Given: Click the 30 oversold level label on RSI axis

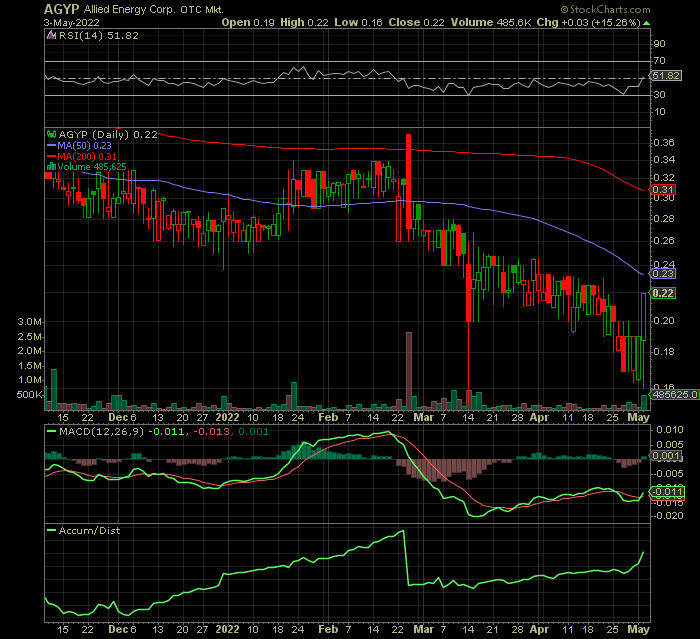Looking at the screenshot, I should point(659,95).
